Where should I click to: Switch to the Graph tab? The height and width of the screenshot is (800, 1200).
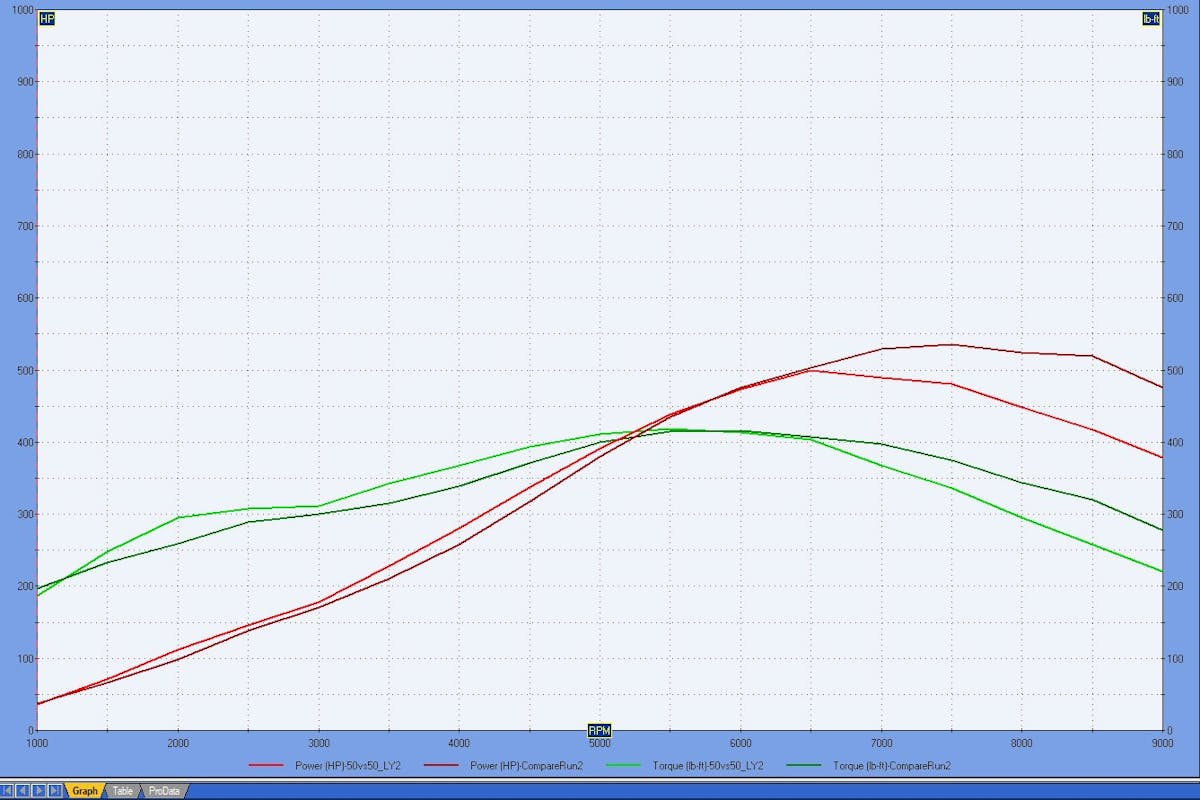[85, 791]
